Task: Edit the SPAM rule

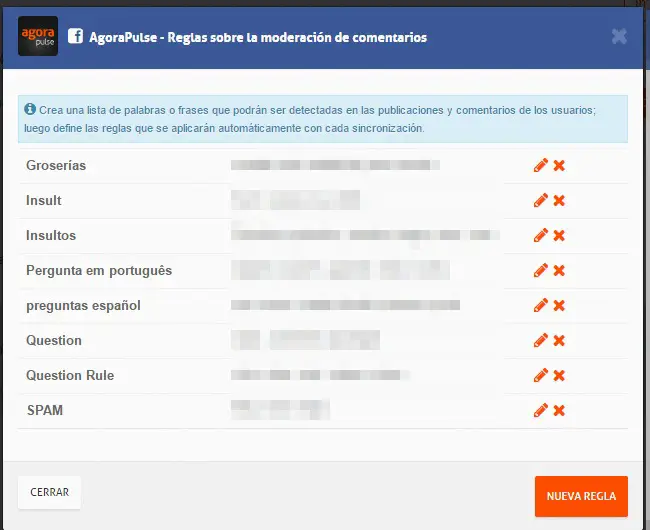Action: 541,410
